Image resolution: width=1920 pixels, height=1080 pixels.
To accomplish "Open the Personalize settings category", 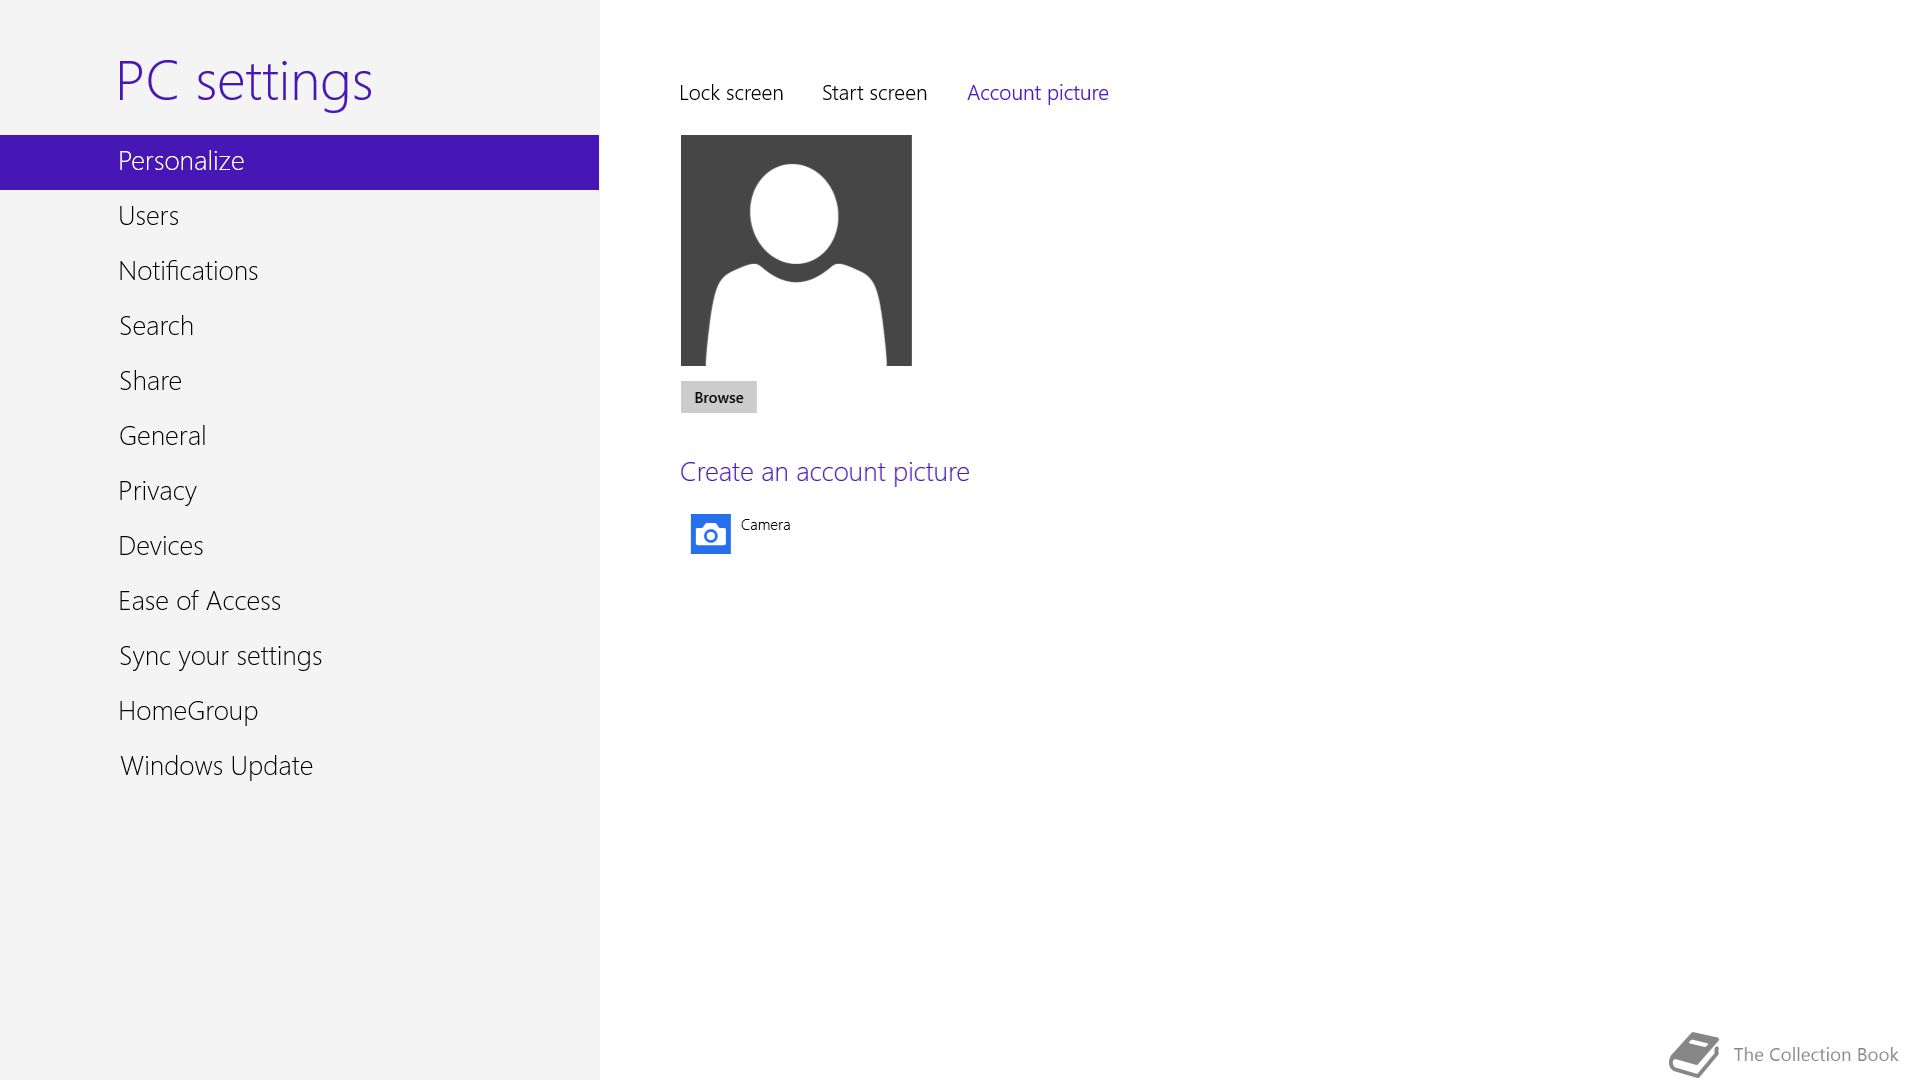I will pos(299,162).
